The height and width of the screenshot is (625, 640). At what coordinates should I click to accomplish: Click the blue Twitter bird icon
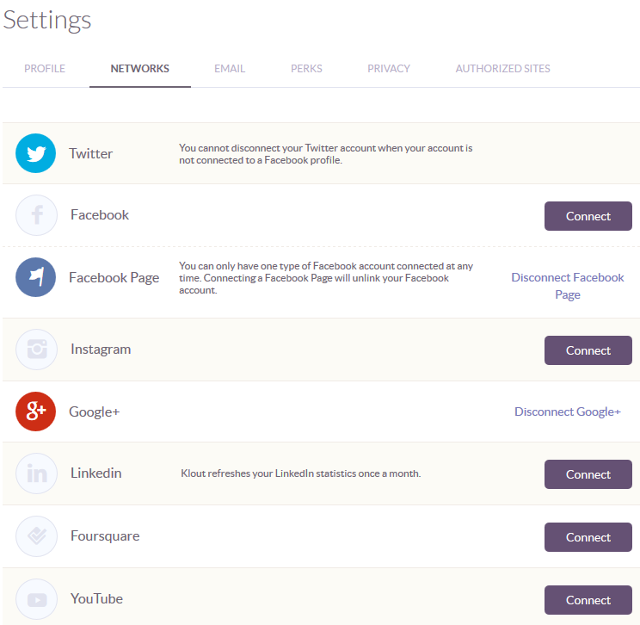point(36,153)
